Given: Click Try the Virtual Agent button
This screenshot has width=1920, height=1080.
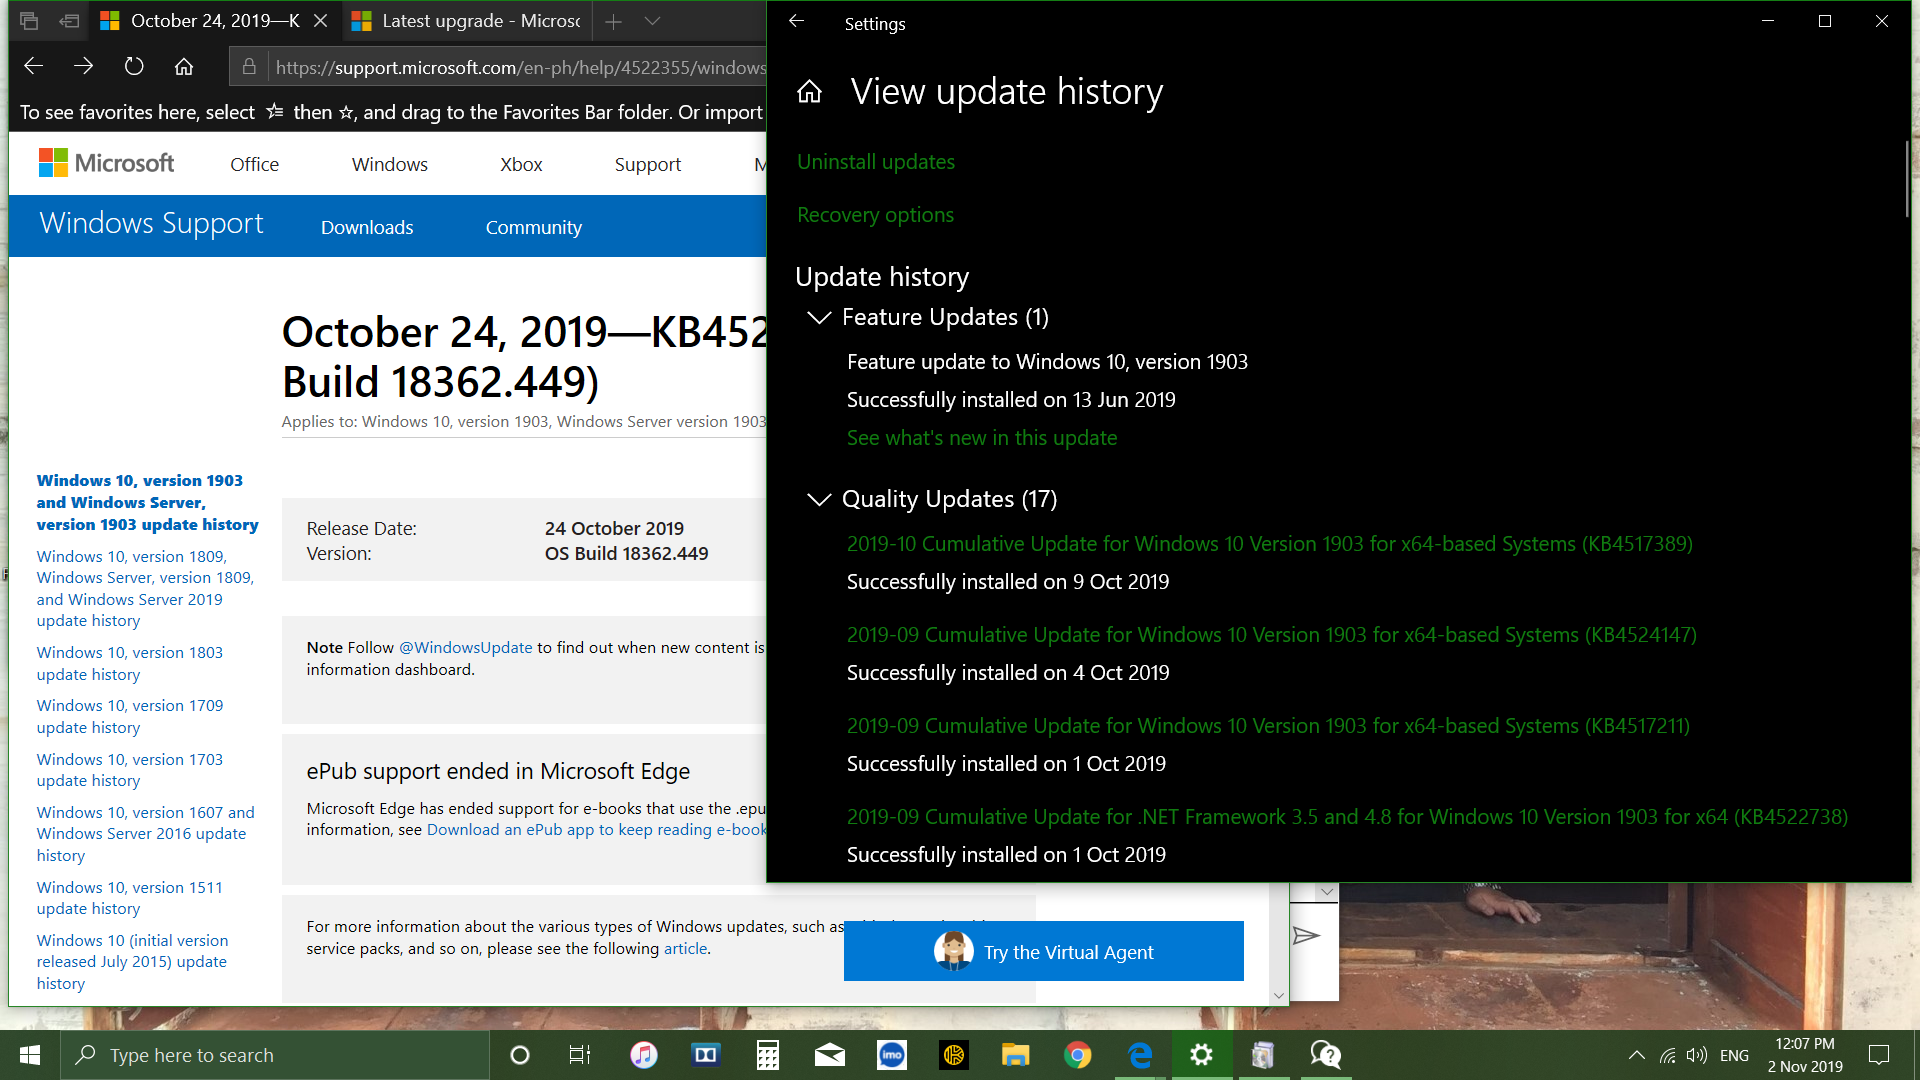Looking at the screenshot, I should click(1043, 951).
